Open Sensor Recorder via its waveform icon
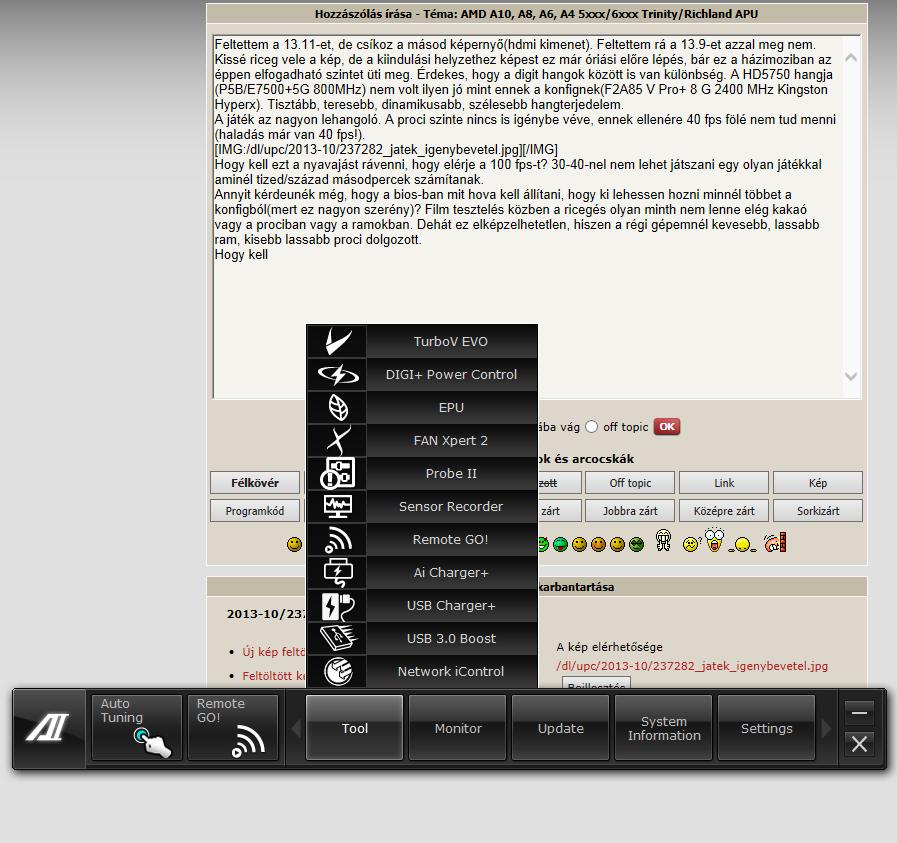 pyautogui.click(x=338, y=507)
